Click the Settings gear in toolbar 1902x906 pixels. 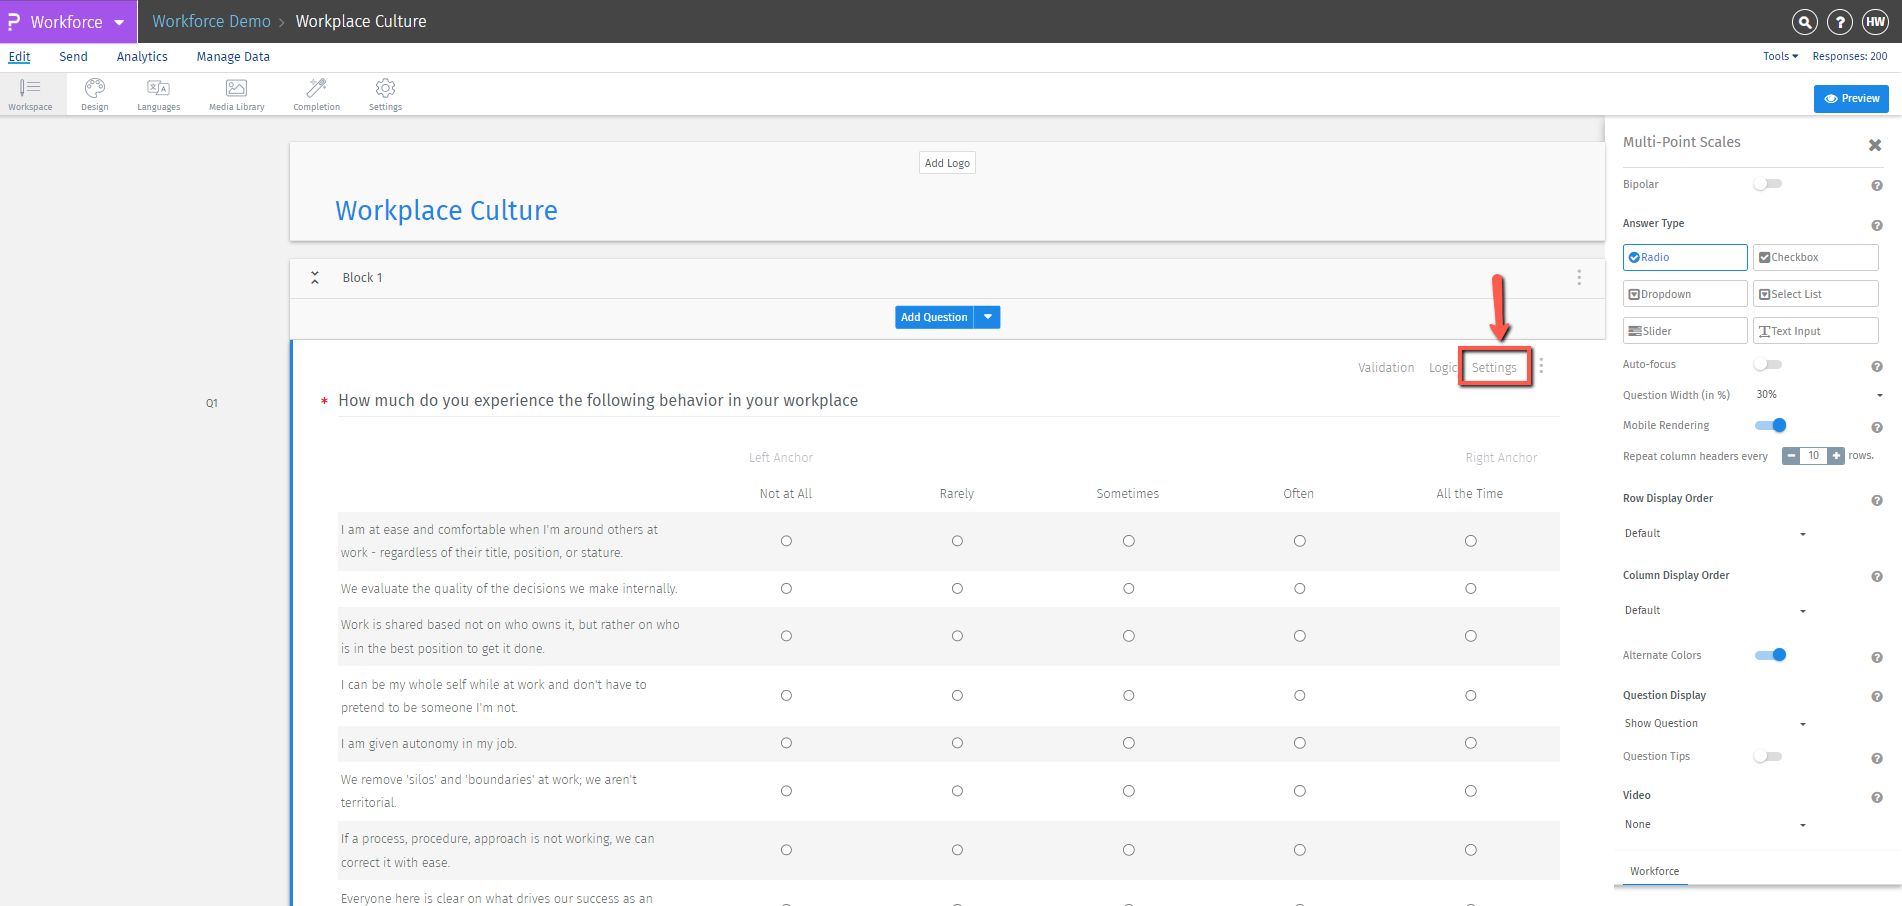coord(385,94)
